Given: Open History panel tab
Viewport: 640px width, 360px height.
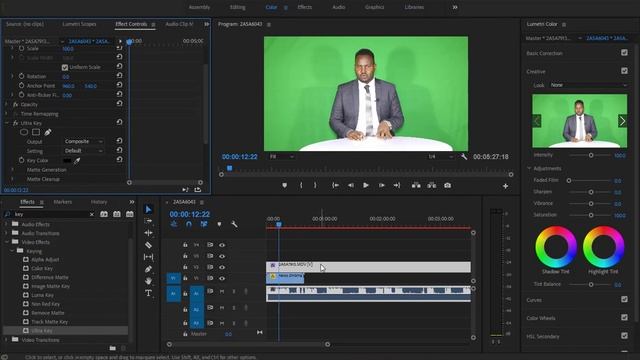Looking at the screenshot, I should [x=99, y=202].
